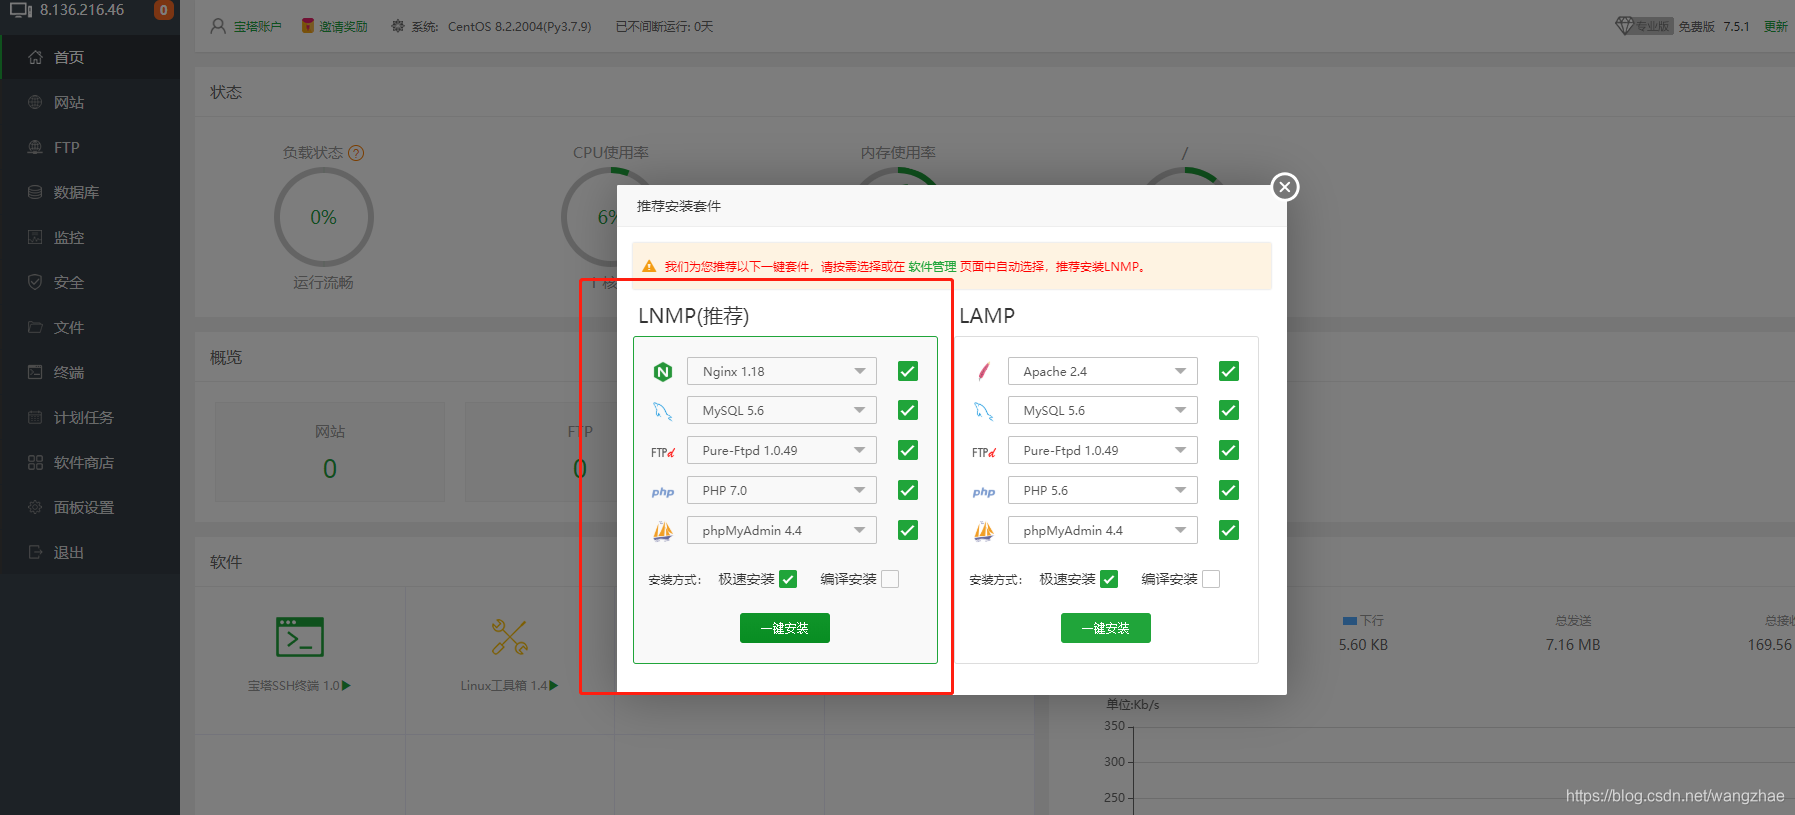Enable 编译安装 checkbox in LNMP
Viewport: 1795px width, 815px height.
(890, 579)
